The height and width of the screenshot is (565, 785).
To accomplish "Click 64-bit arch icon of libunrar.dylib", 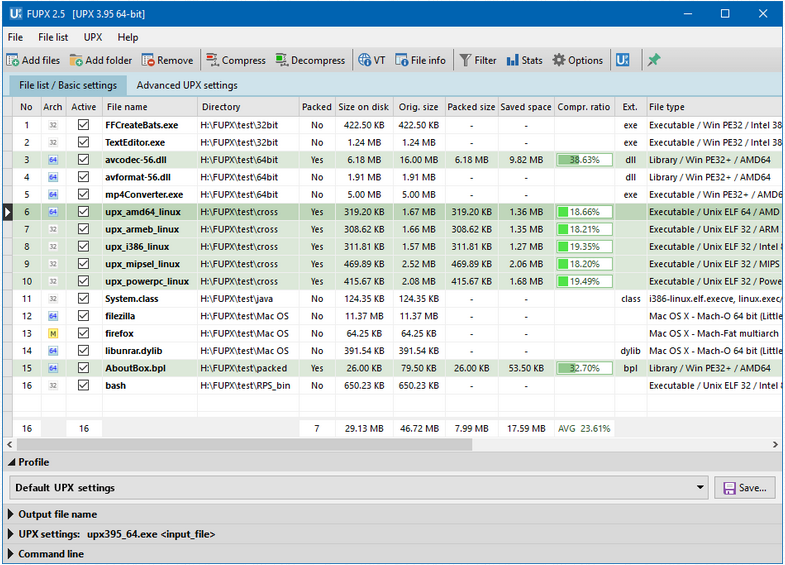I will point(53,351).
